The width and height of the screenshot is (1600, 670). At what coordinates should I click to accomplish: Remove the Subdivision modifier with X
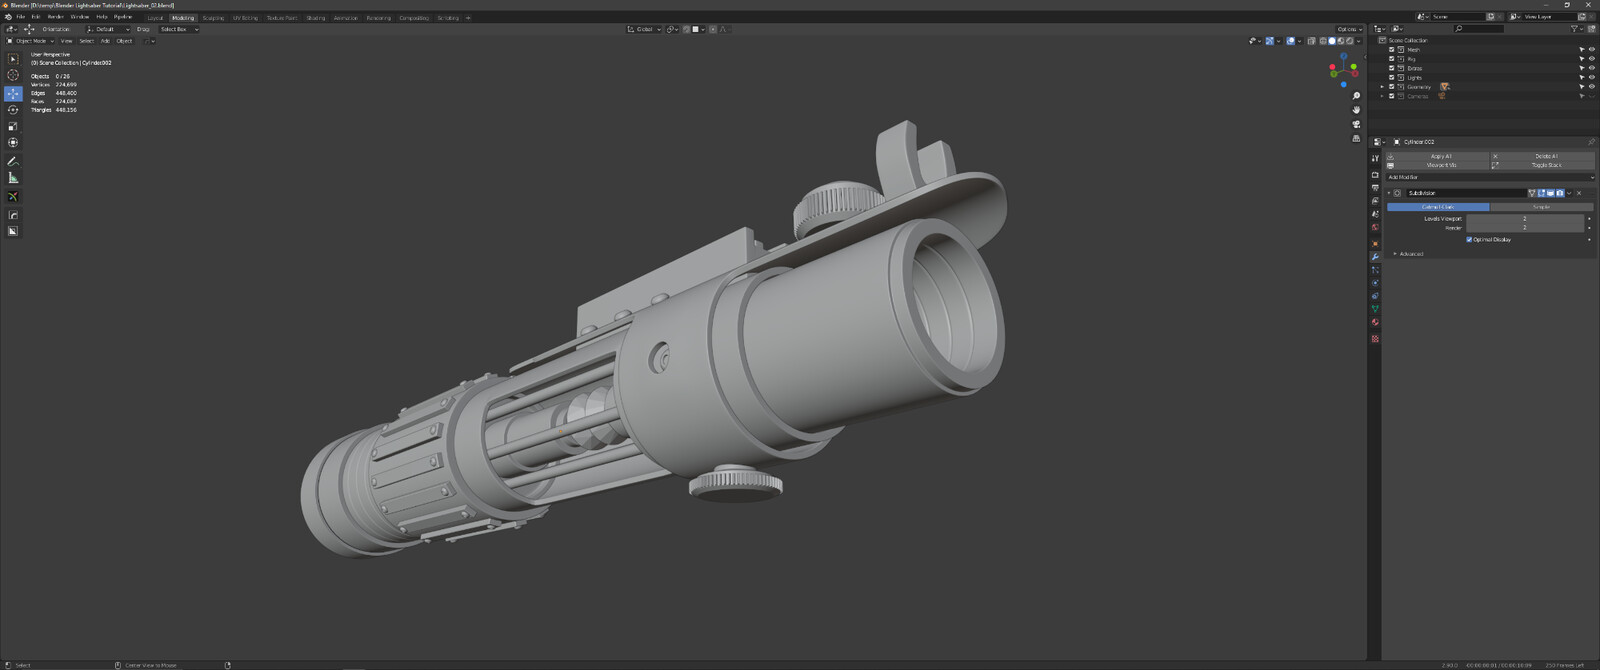tap(1579, 193)
